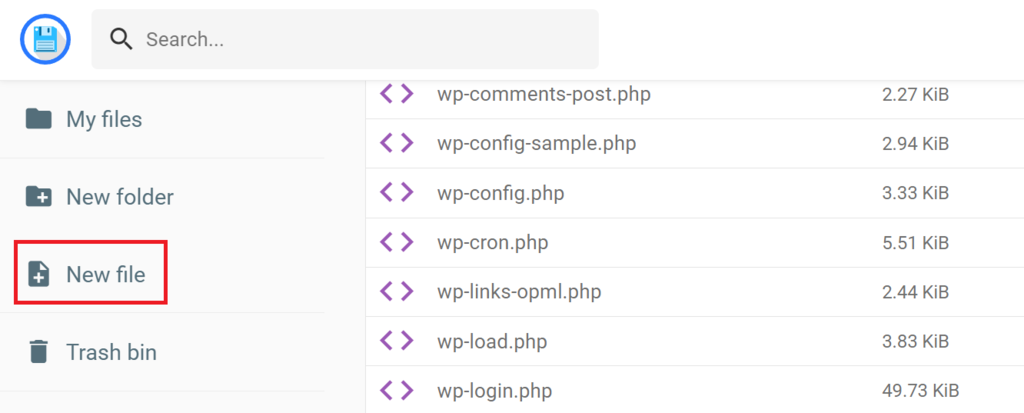Click code icon beside wp-cron.php
Viewport: 1024px width, 413px height.
[x=396, y=241]
